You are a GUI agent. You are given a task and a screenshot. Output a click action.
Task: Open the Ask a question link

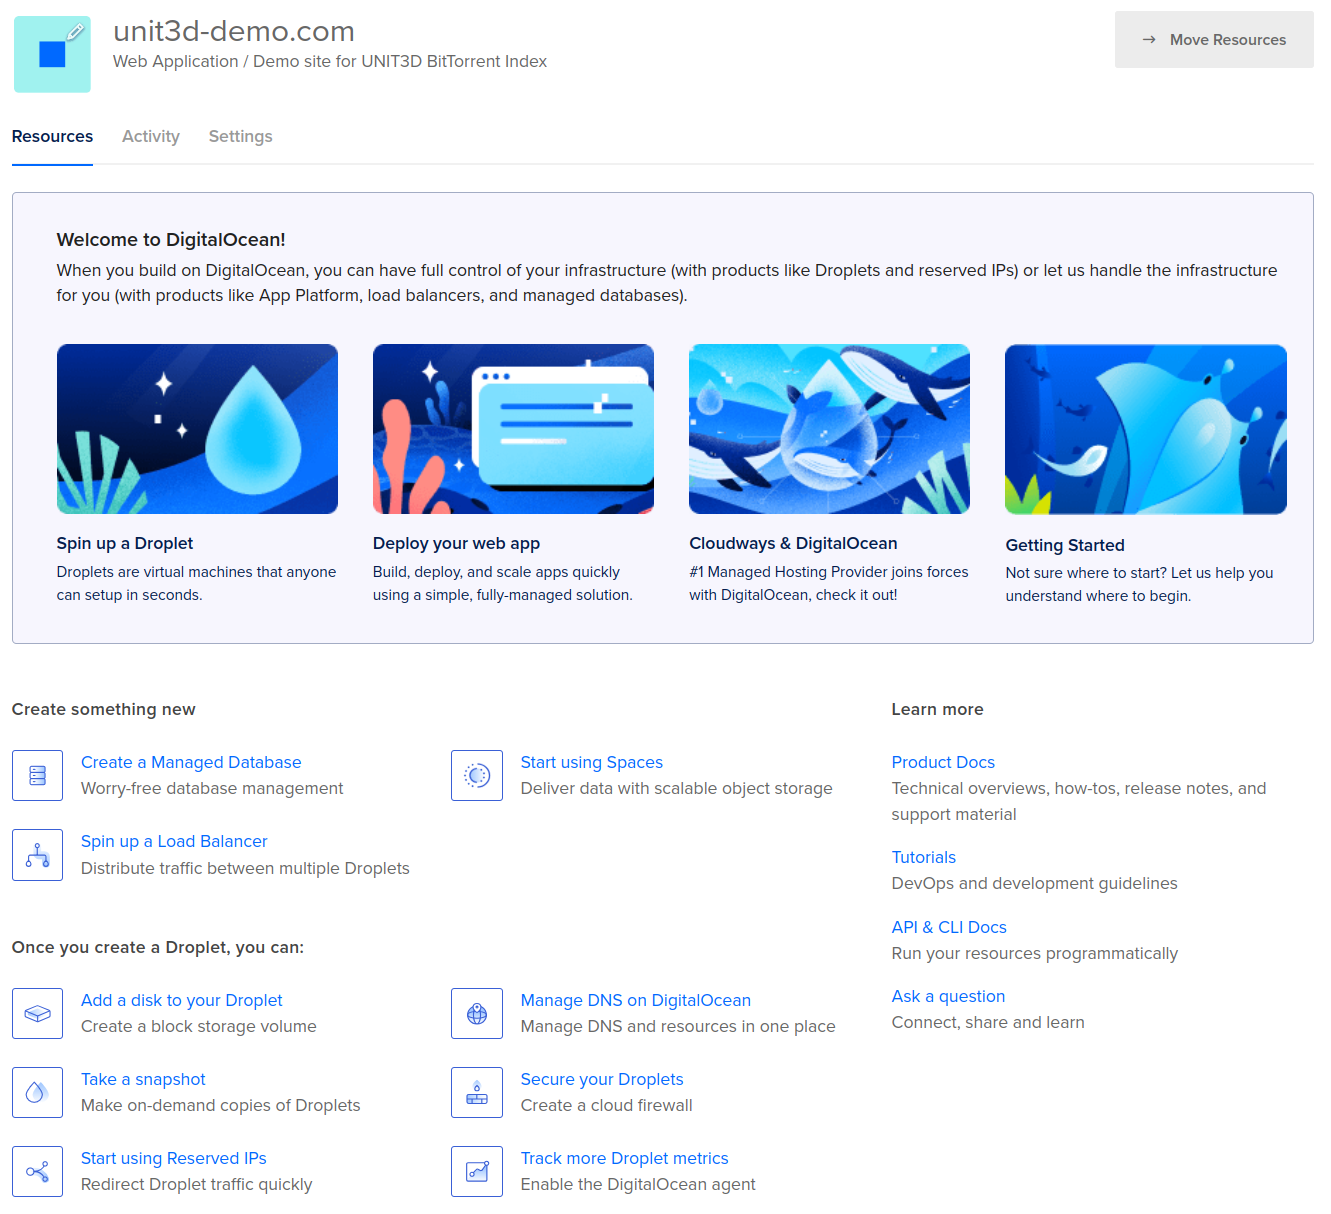point(948,996)
